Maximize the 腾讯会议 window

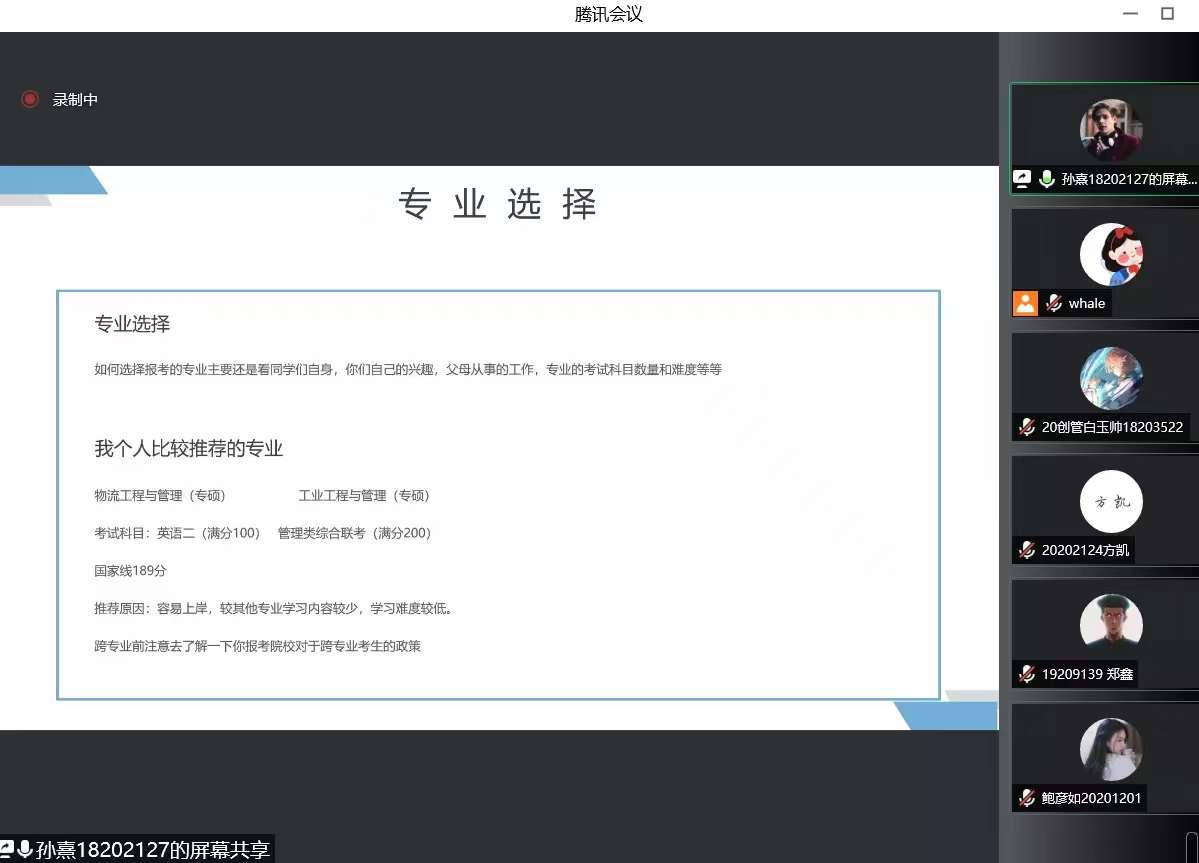point(1167,14)
